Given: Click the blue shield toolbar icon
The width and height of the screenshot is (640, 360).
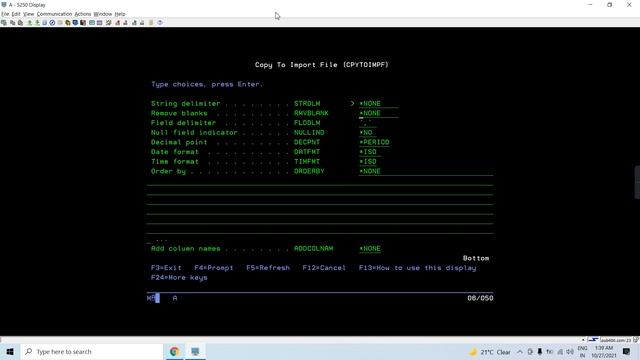Looking at the screenshot, I should coord(75,23).
